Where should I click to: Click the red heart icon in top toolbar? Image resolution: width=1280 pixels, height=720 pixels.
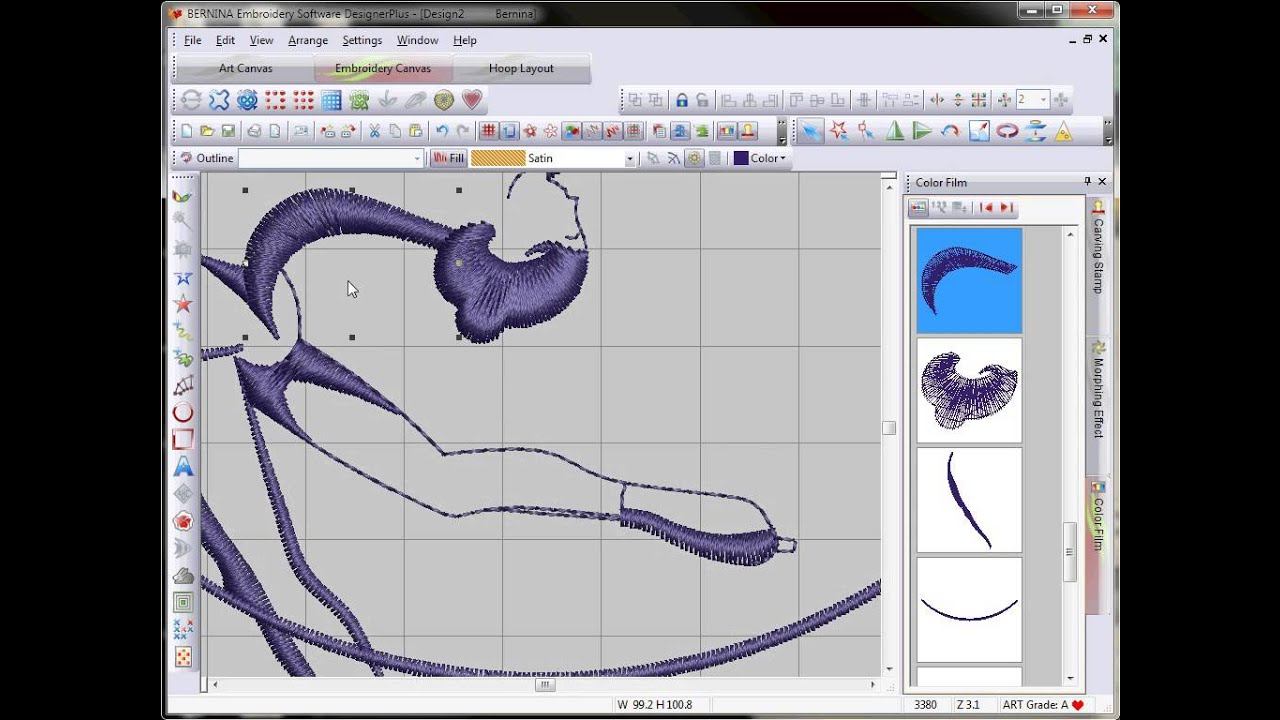tap(472, 100)
